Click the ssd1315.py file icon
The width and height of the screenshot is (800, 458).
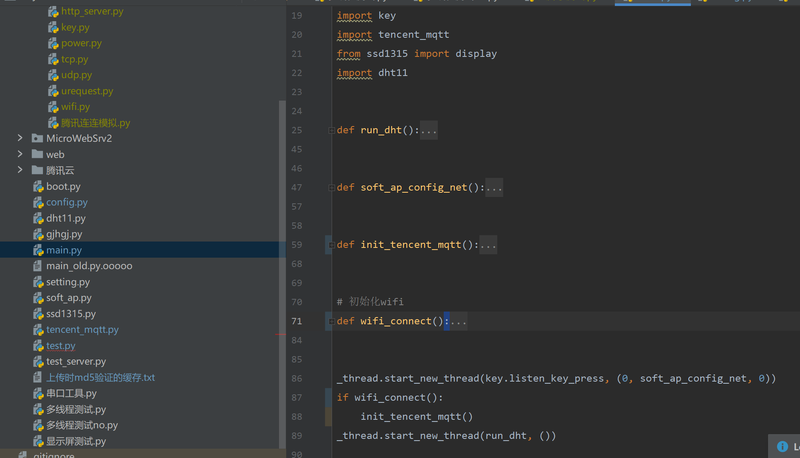[x=38, y=314]
